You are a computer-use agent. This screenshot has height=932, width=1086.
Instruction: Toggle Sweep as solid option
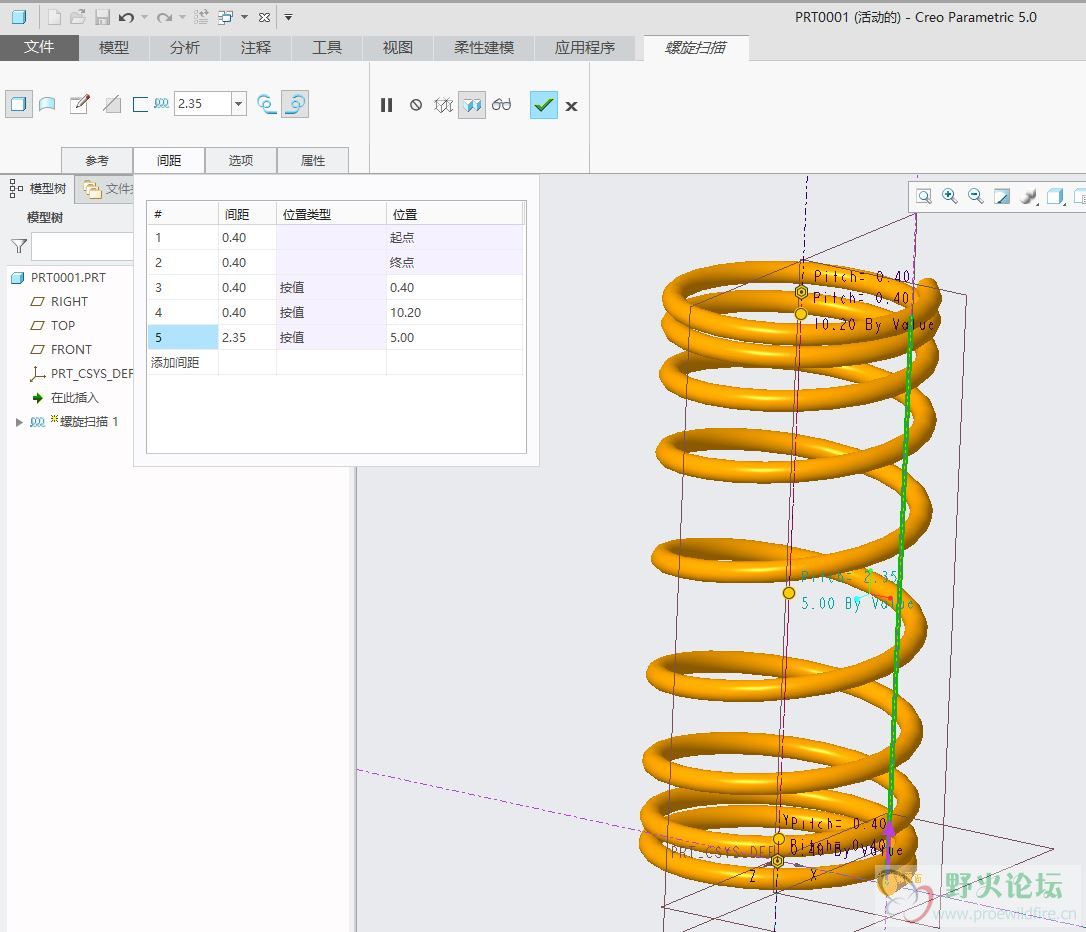pyautogui.click(x=19, y=105)
